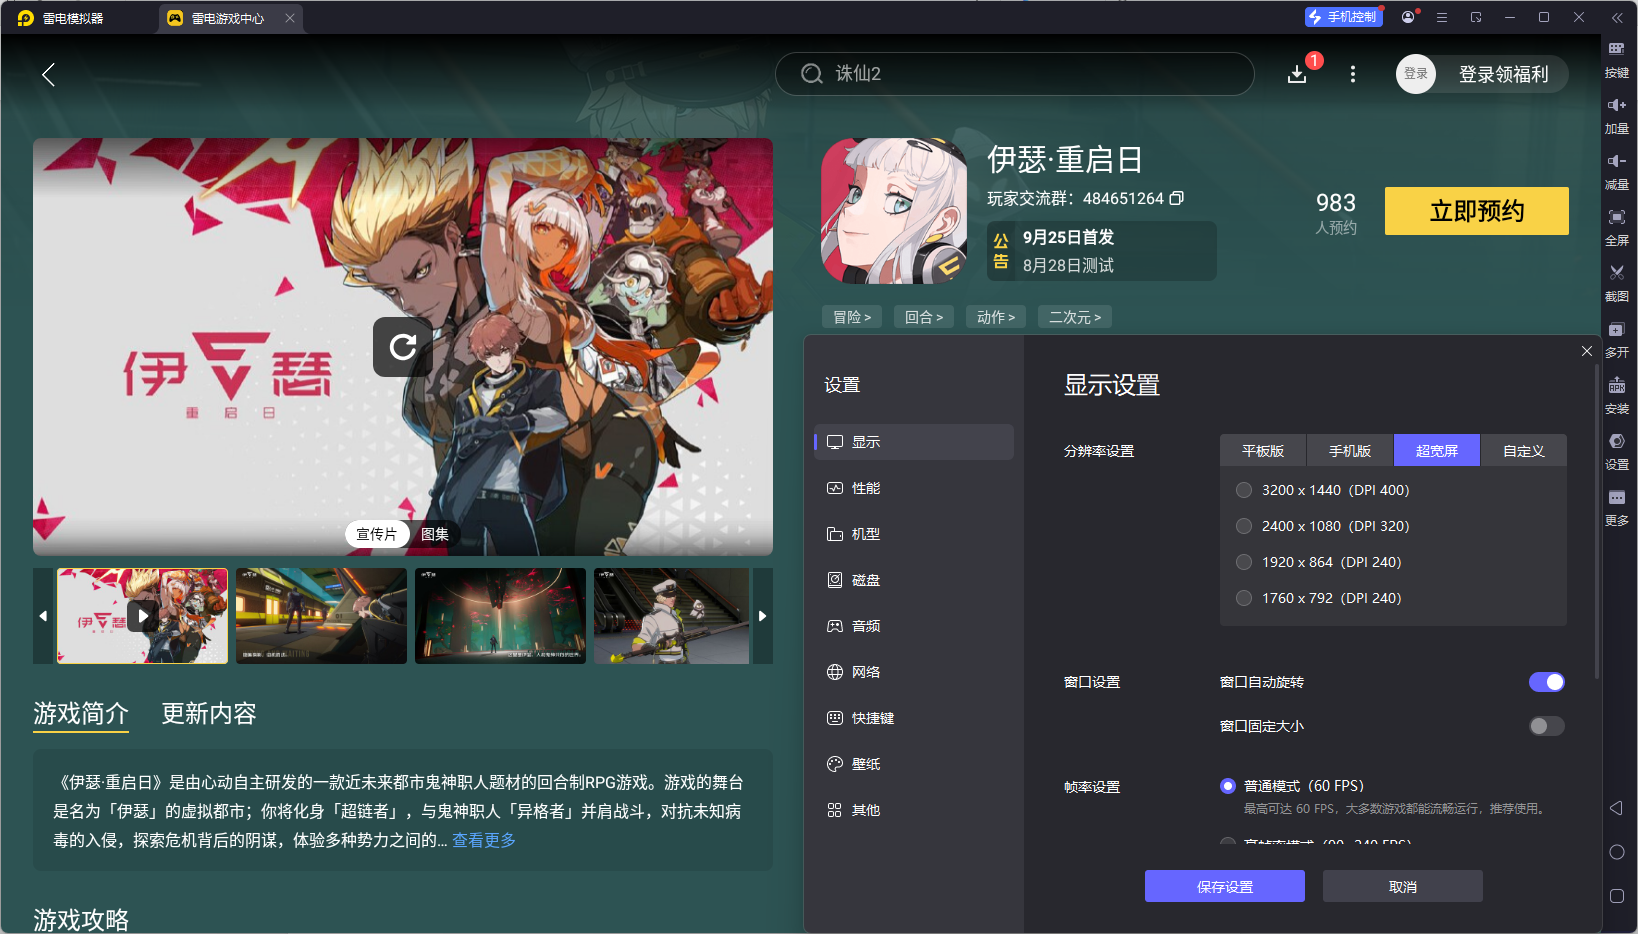Close the 雷电游戏中心 tab
The height and width of the screenshot is (934, 1638).
290,18
